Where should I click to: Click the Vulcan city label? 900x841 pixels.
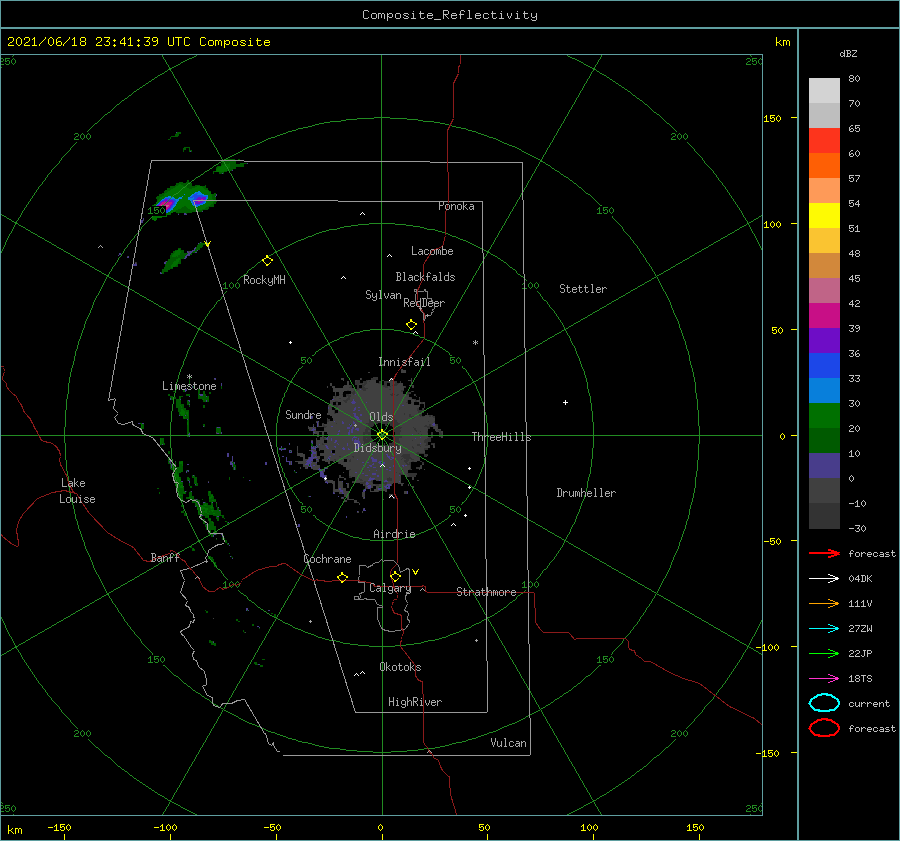click(x=509, y=743)
